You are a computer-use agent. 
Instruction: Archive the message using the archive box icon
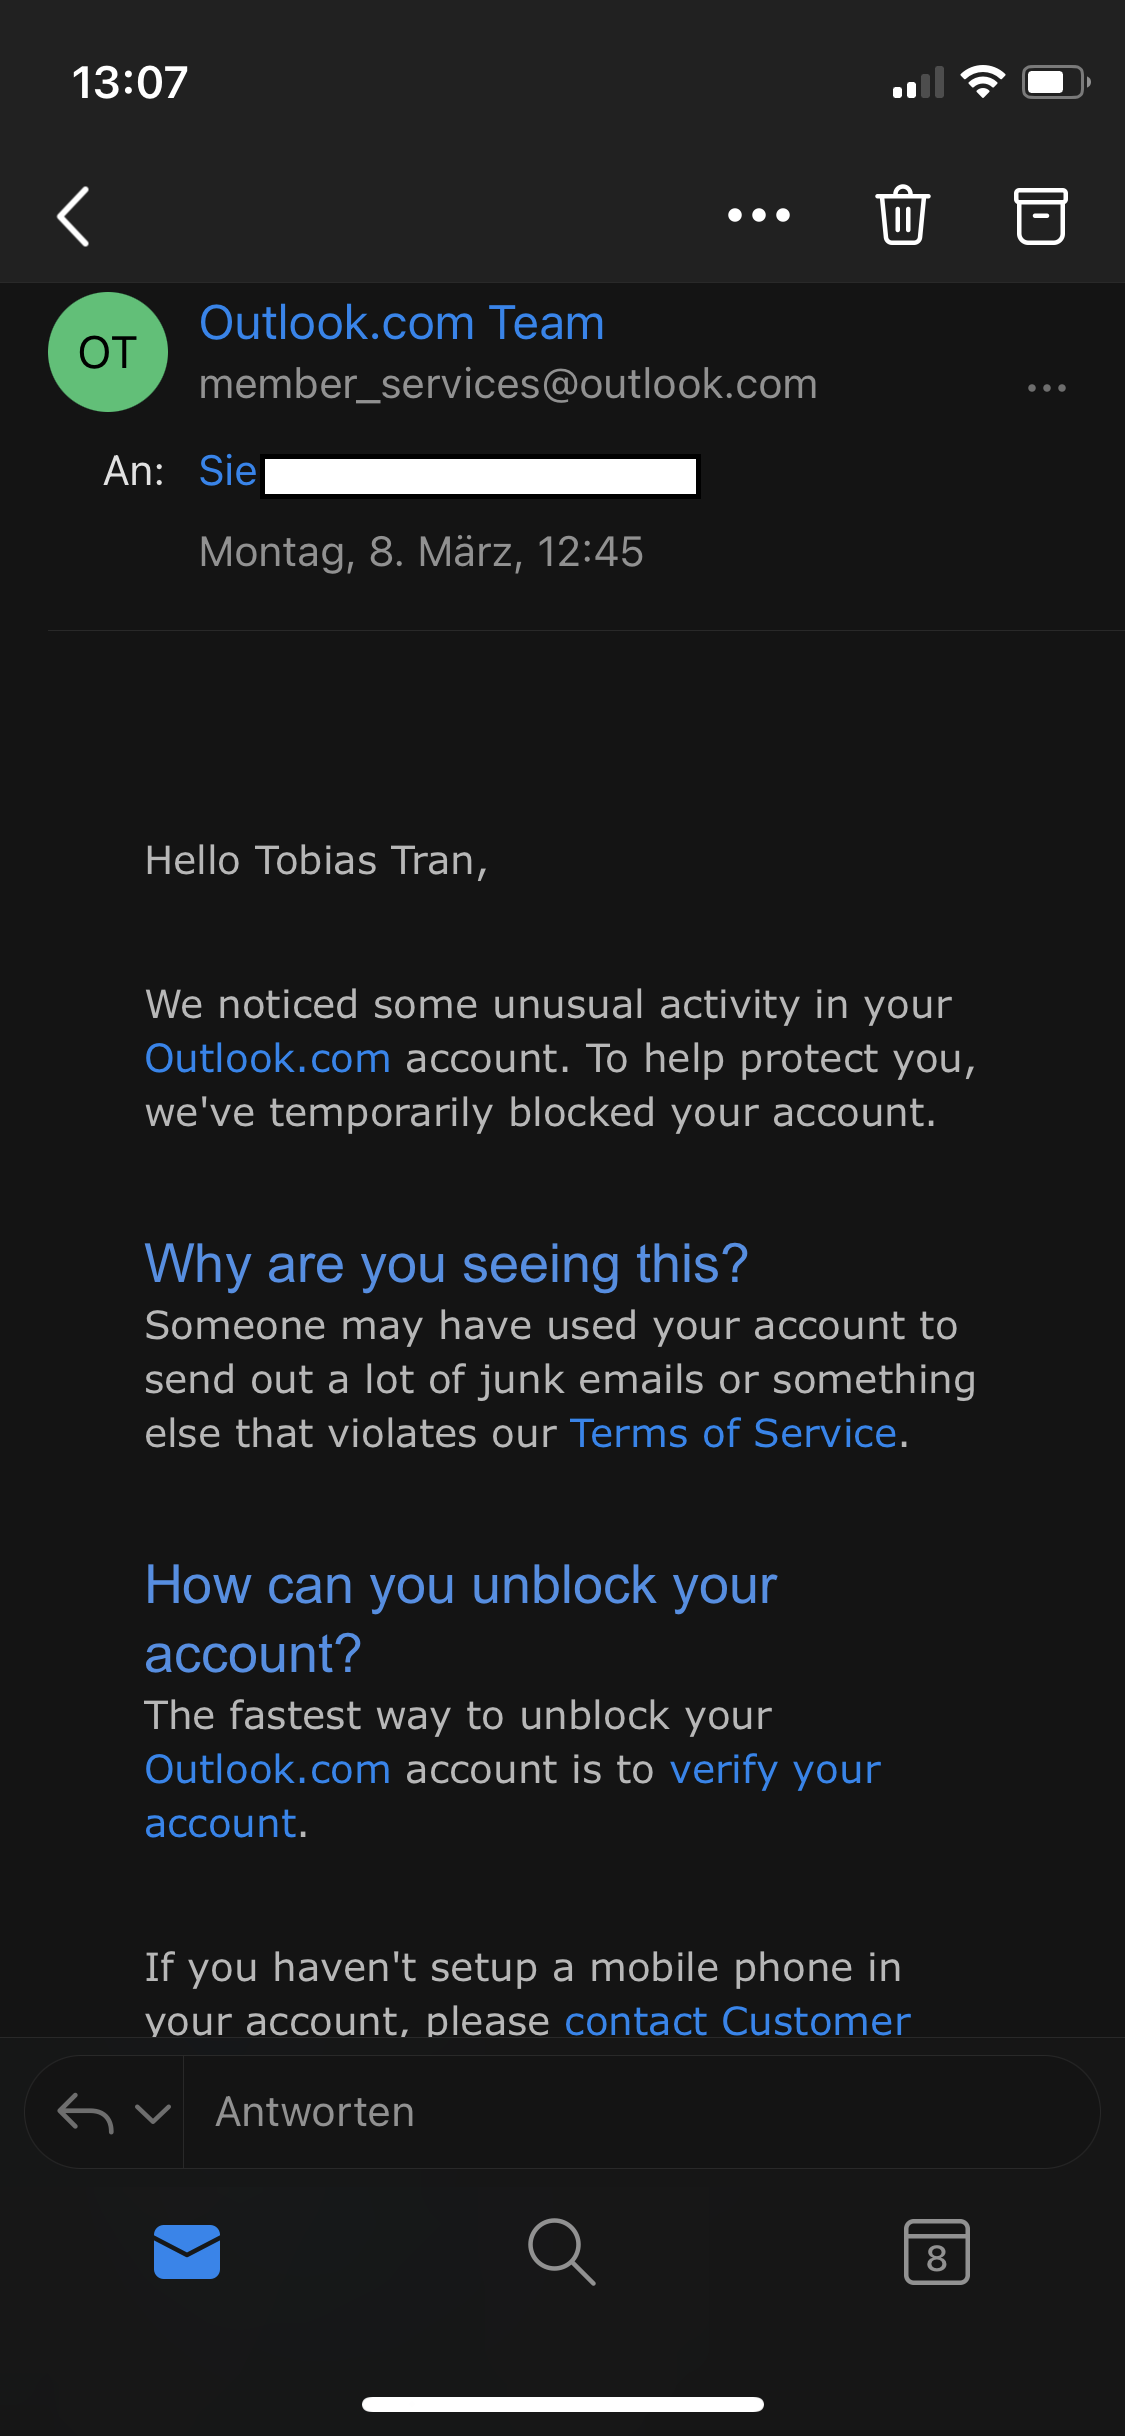(1041, 215)
